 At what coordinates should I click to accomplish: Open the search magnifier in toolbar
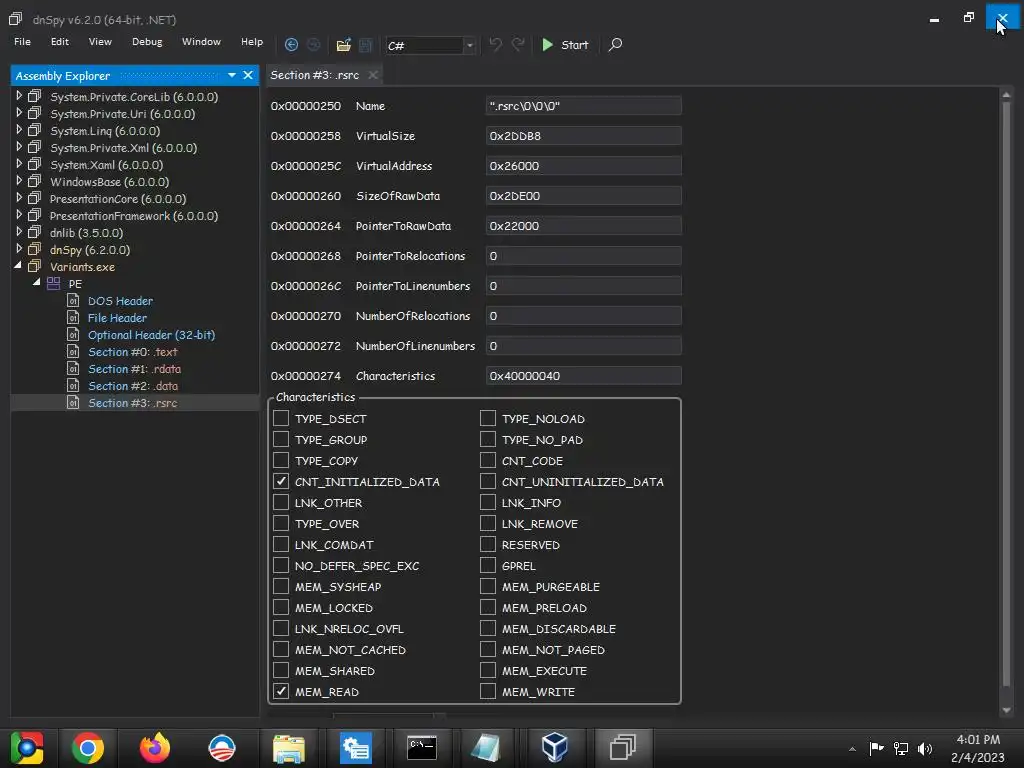(x=615, y=44)
